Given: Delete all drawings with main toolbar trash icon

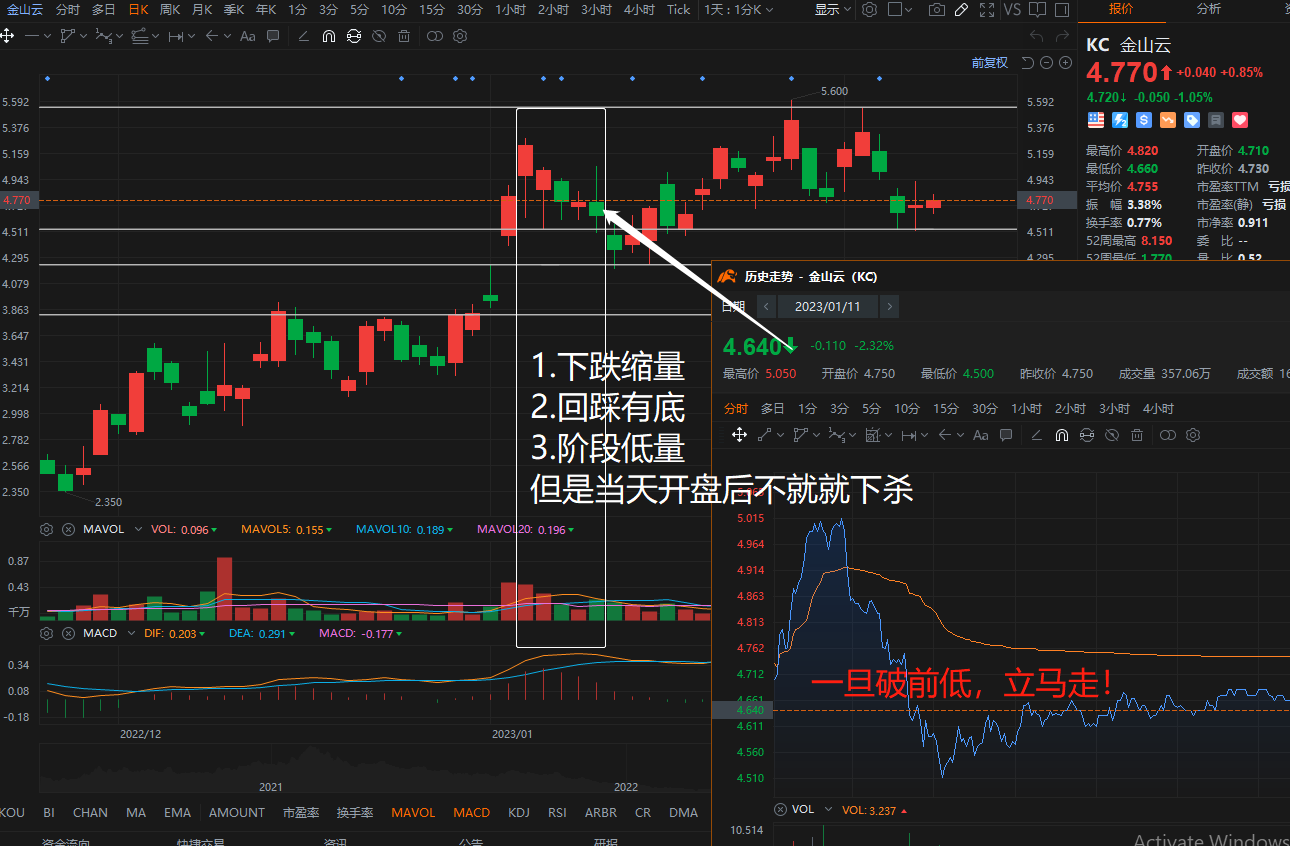Looking at the screenshot, I should pos(404,36).
